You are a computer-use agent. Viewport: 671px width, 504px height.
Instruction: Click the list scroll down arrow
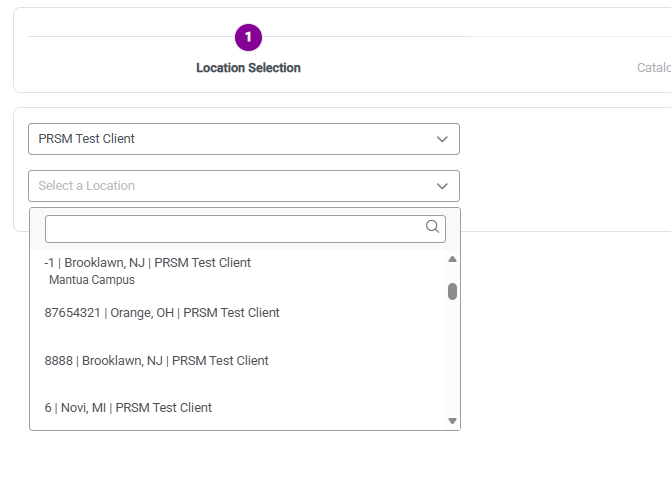point(452,421)
